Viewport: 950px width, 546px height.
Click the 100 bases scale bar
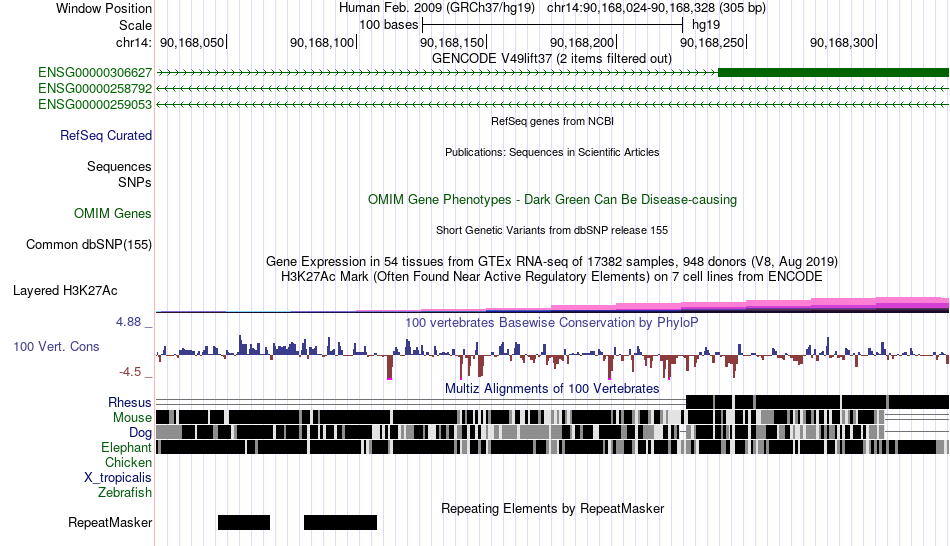pyautogui.click(x=553, y=25)
